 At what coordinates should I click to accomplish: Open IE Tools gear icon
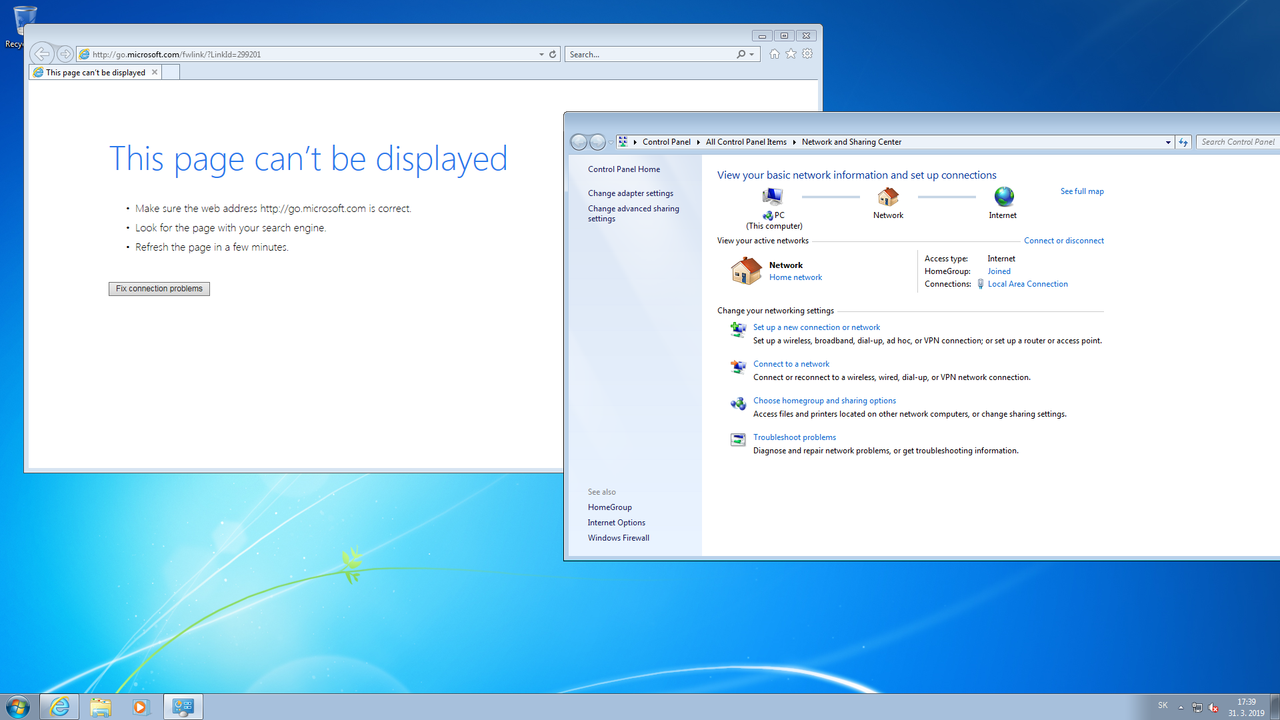(x=808, y=54)
